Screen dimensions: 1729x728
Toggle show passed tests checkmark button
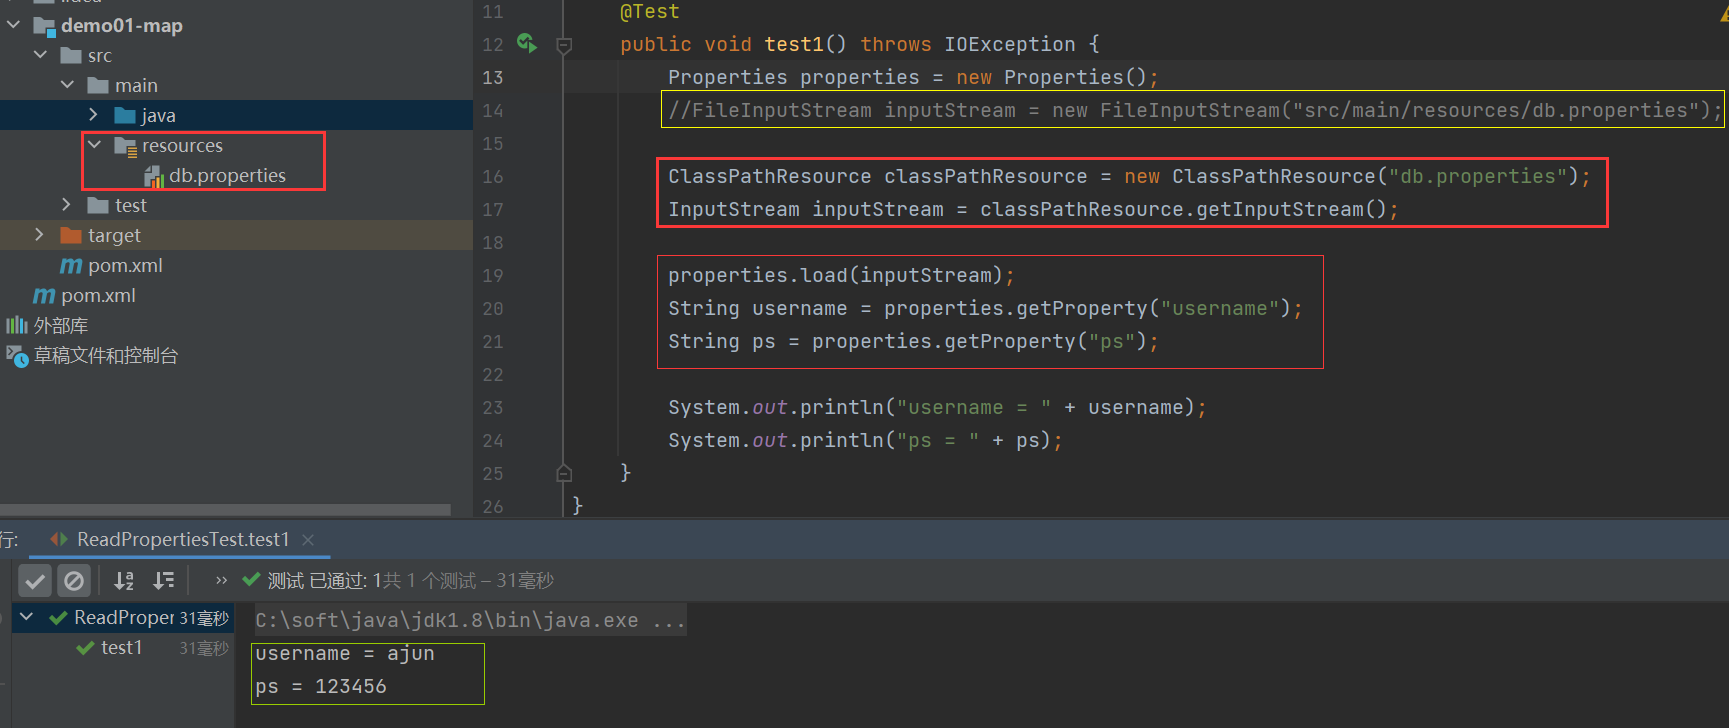(35, 580)
